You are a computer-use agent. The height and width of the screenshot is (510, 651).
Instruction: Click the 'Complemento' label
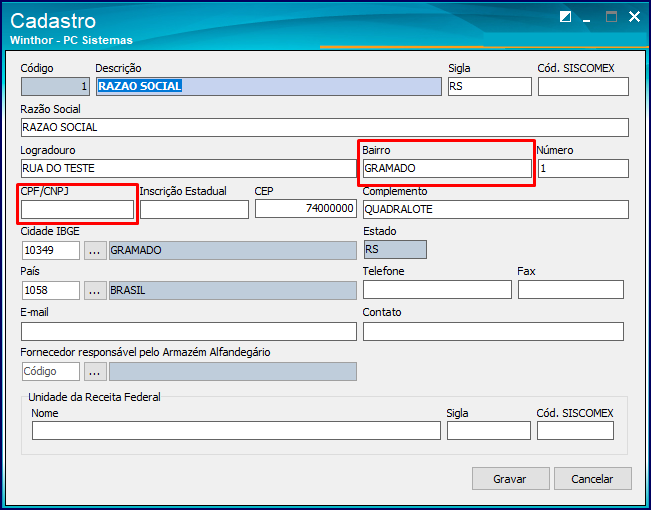[x=395, y=191]
